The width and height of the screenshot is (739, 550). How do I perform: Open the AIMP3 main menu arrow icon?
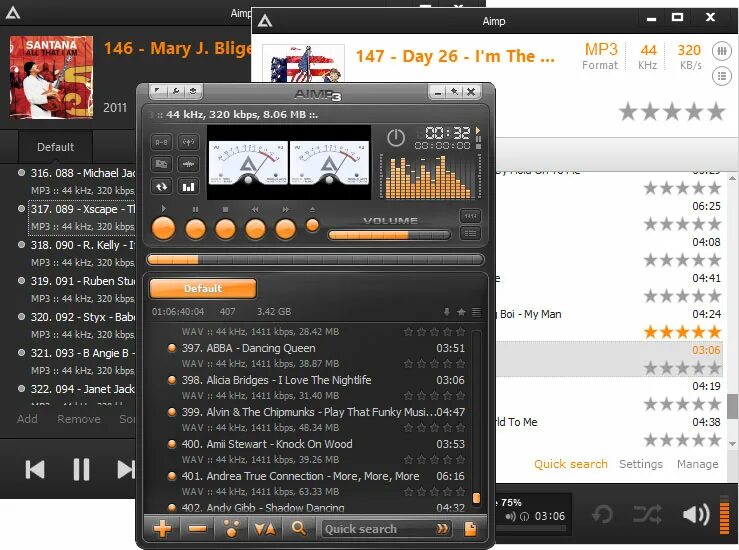click(x=158, y=91)
